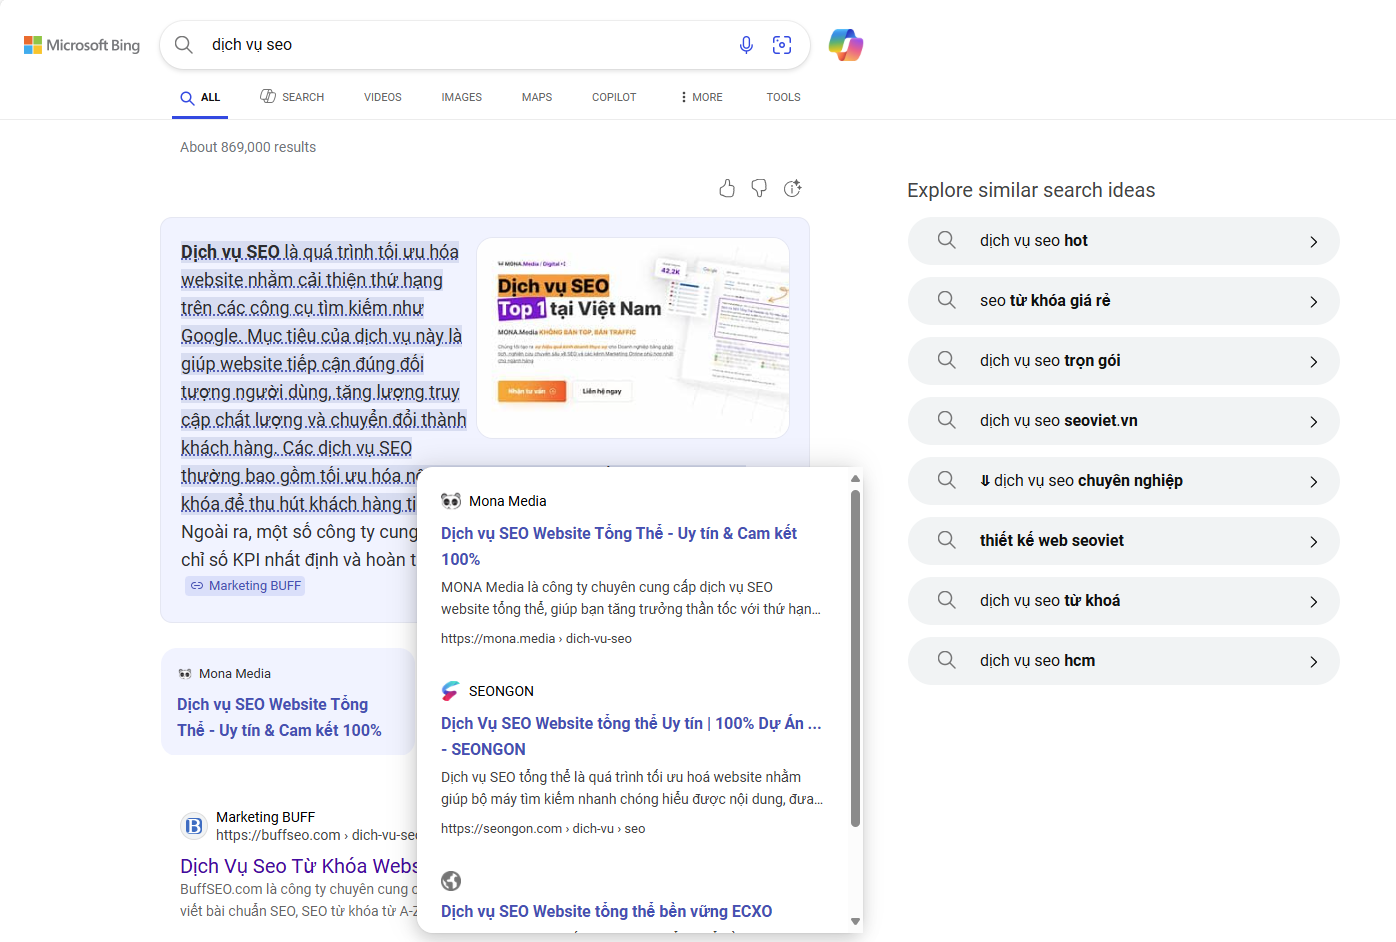Switch to the MAPS tab

point(537,97)
